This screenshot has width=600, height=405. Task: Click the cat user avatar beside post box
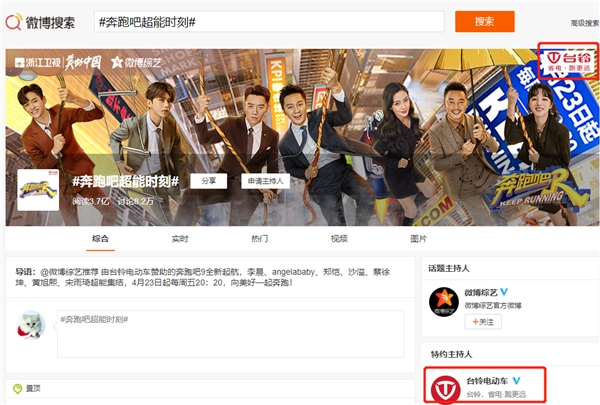point(31,325)
